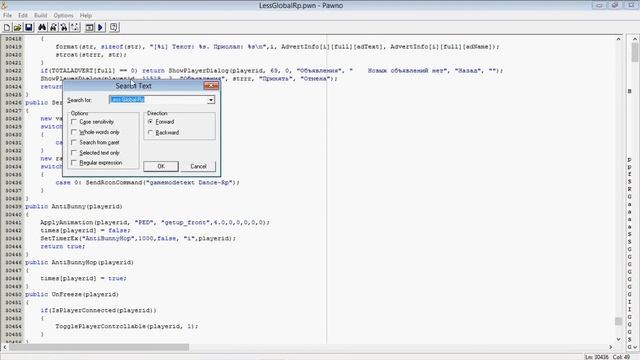This screenshot has width=640, height=360.
Task: Enable the Case sensitivity checkbox
Action: pos(74,122)
